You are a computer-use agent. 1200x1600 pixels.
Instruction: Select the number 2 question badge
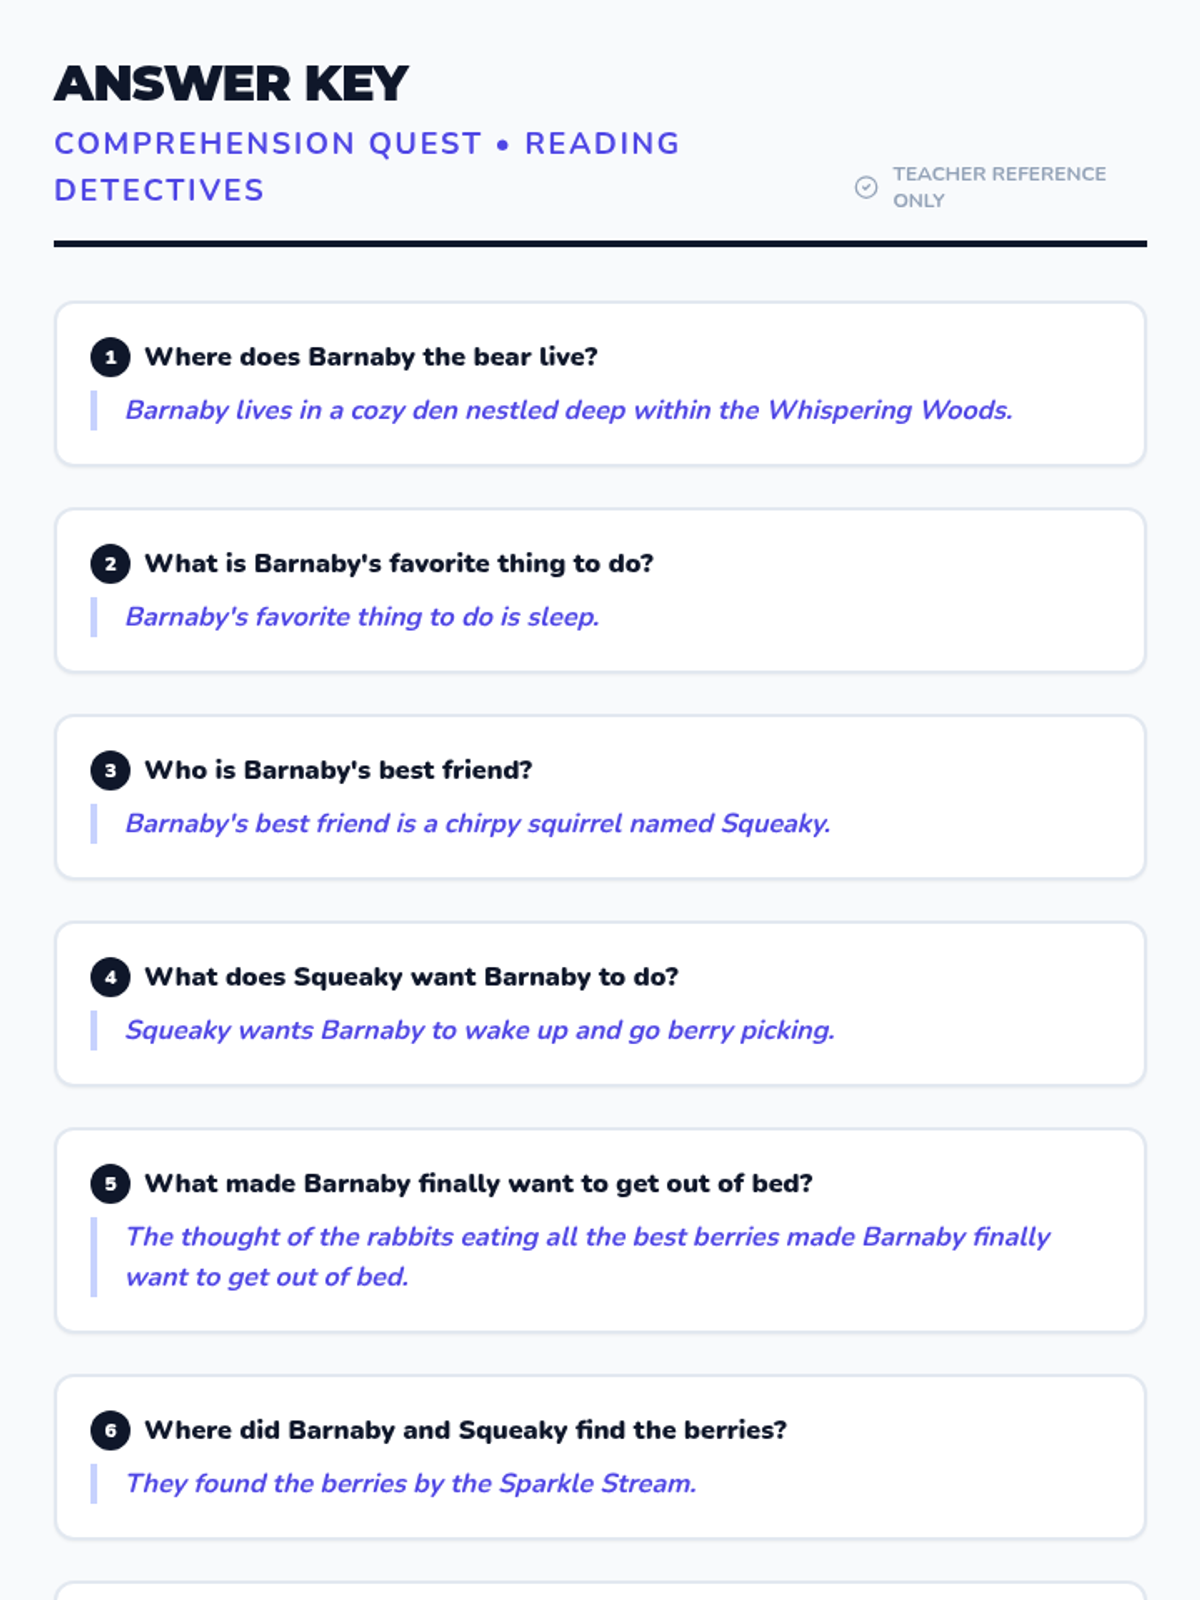point(110,564)
